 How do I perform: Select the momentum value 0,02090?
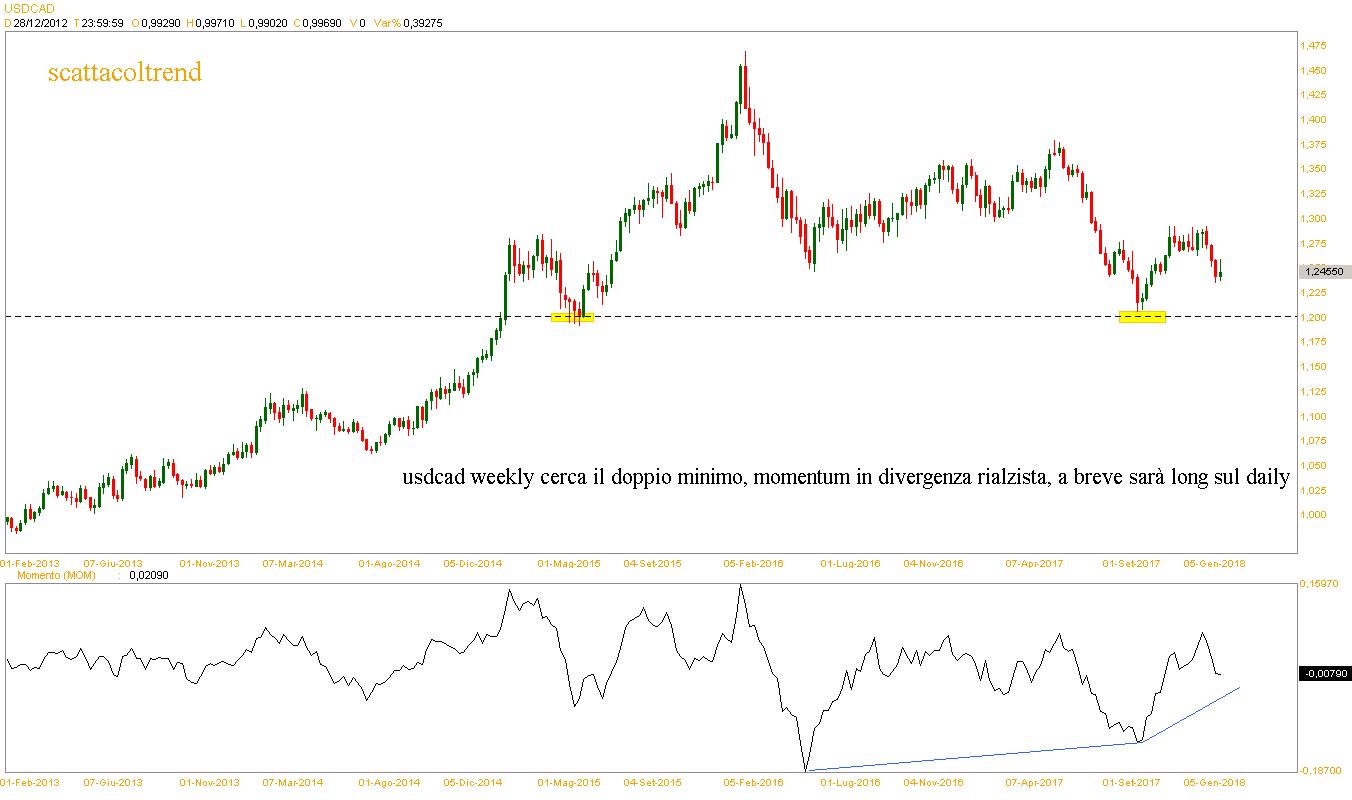[149, 575]
